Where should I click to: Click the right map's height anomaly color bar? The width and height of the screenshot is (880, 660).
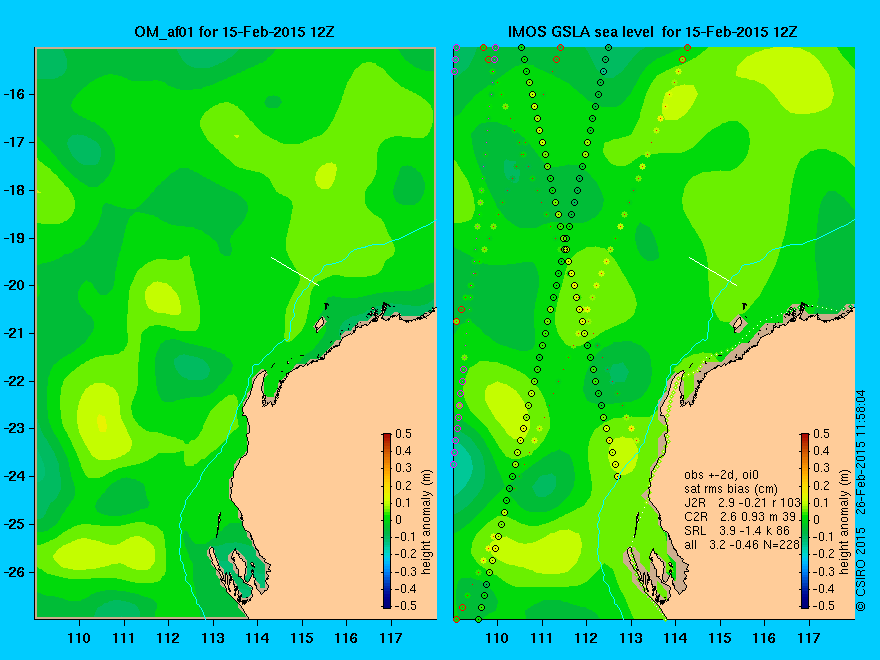[805, 520]
